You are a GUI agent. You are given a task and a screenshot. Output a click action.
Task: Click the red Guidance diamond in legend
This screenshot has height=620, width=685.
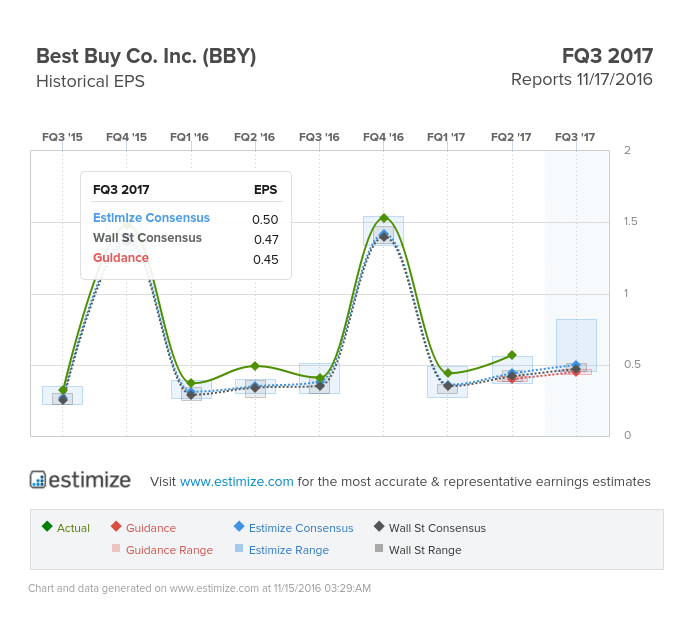point(116,526)
